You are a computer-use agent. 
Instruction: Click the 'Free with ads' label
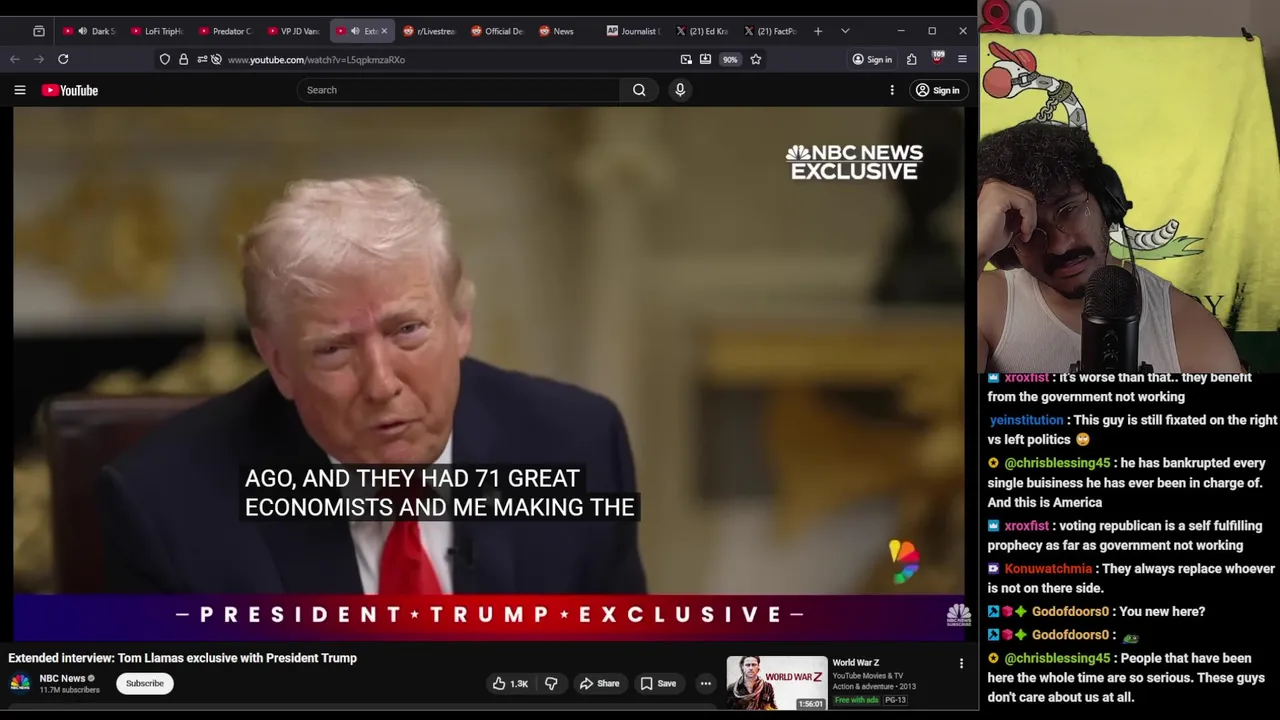(x=856, y=700)
